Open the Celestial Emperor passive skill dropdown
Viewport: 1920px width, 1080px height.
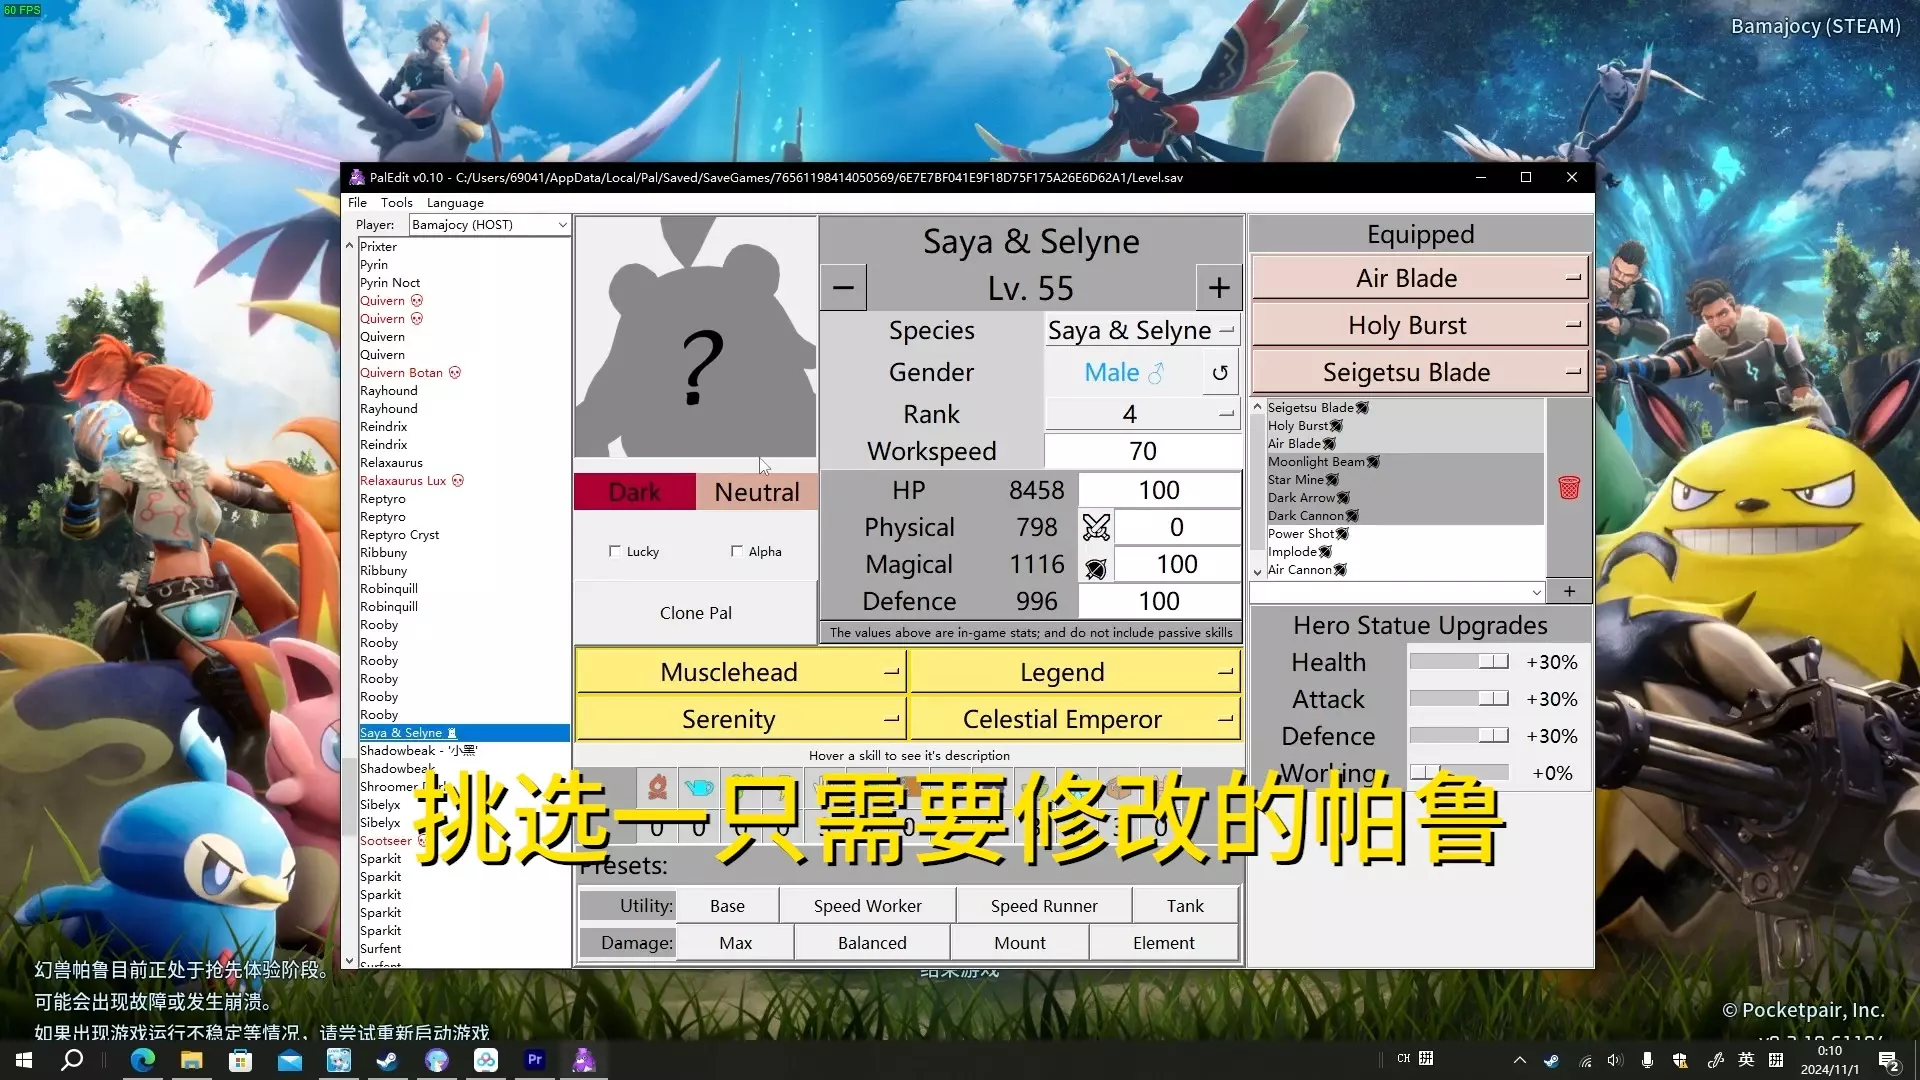coord(1075,719)
